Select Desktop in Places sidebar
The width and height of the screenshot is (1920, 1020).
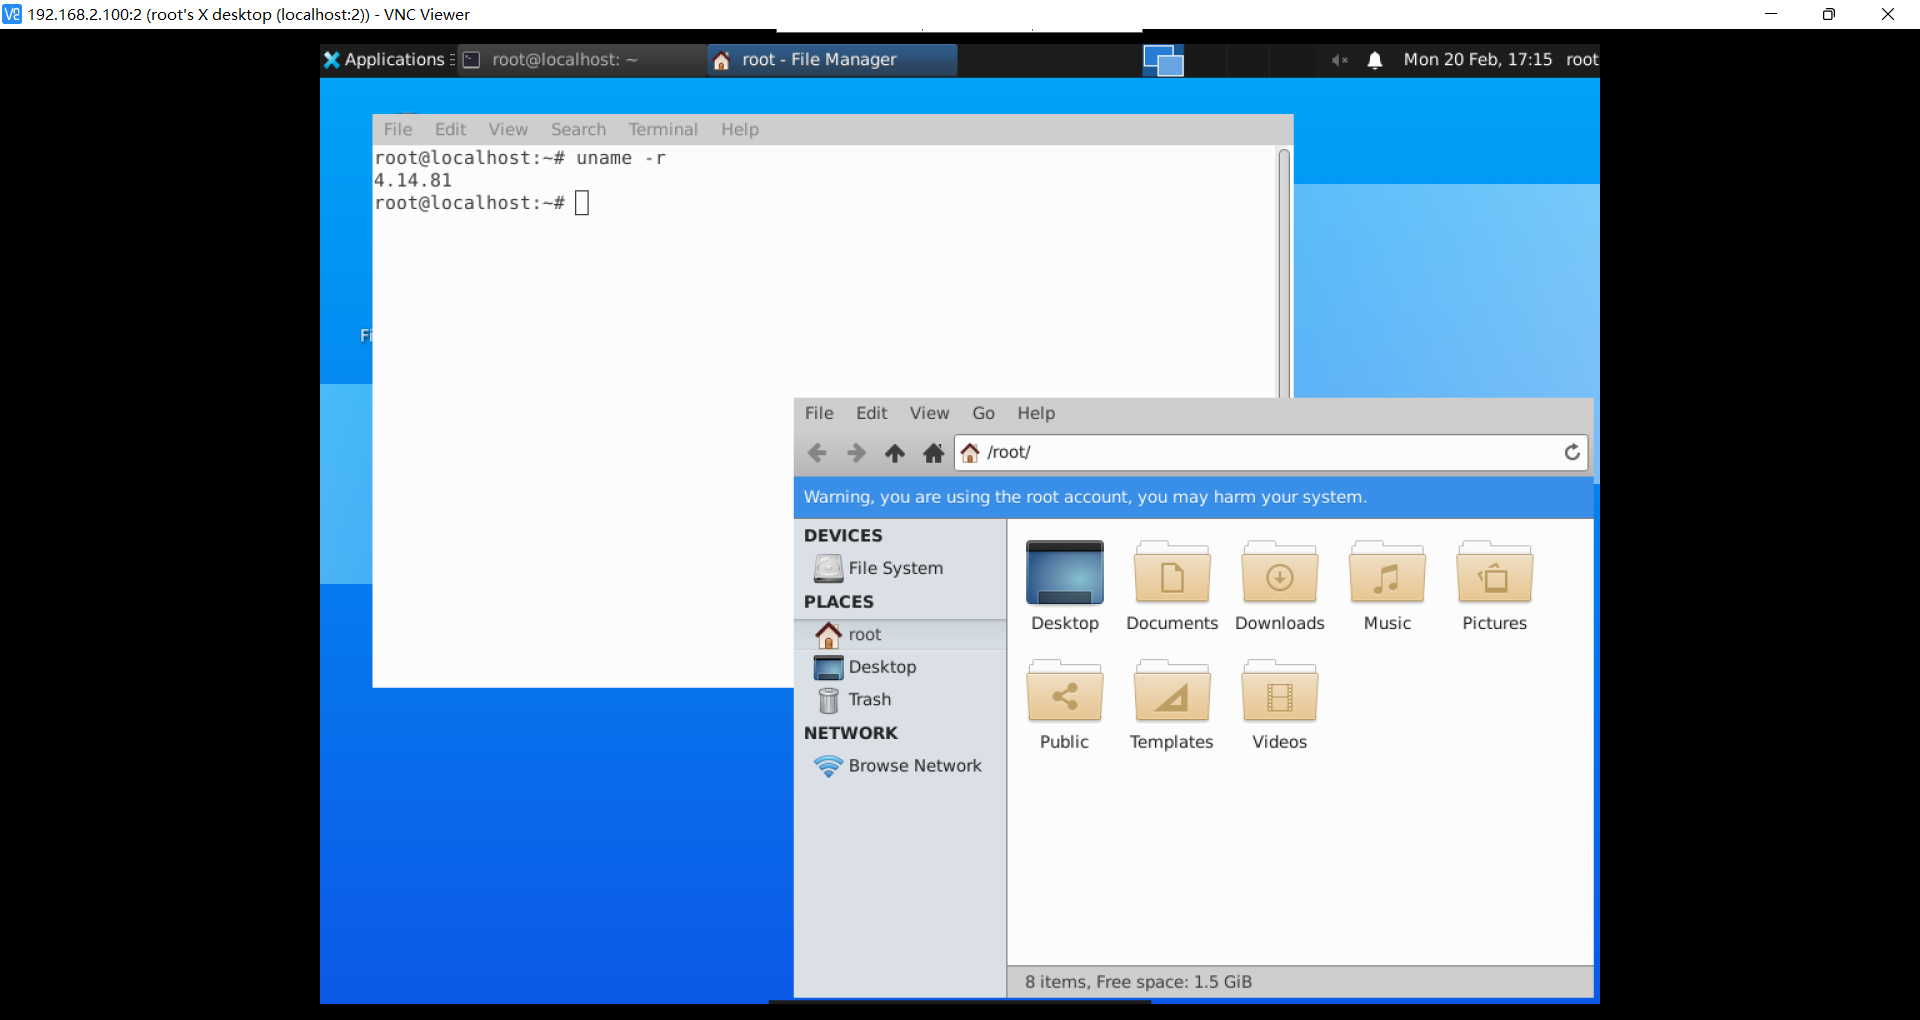[x=900, y=667]
